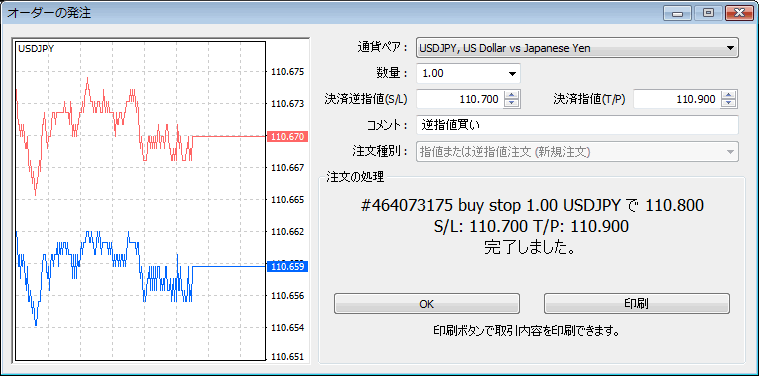Image resolution: width=759 pixels, height=376 pixels.
Task: Click the 数量 volume field showing 1.00
Action: pos(460,74)
